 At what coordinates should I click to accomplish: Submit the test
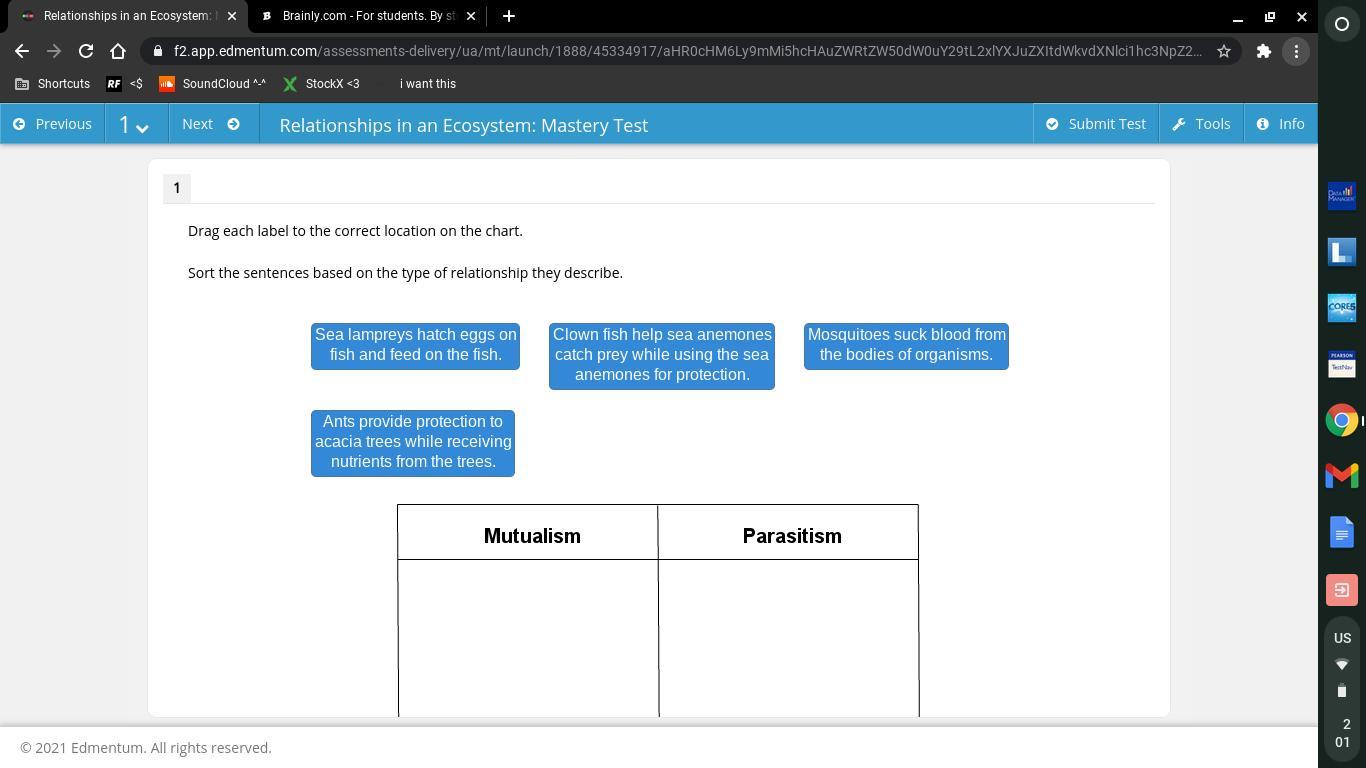[1096, 124]
